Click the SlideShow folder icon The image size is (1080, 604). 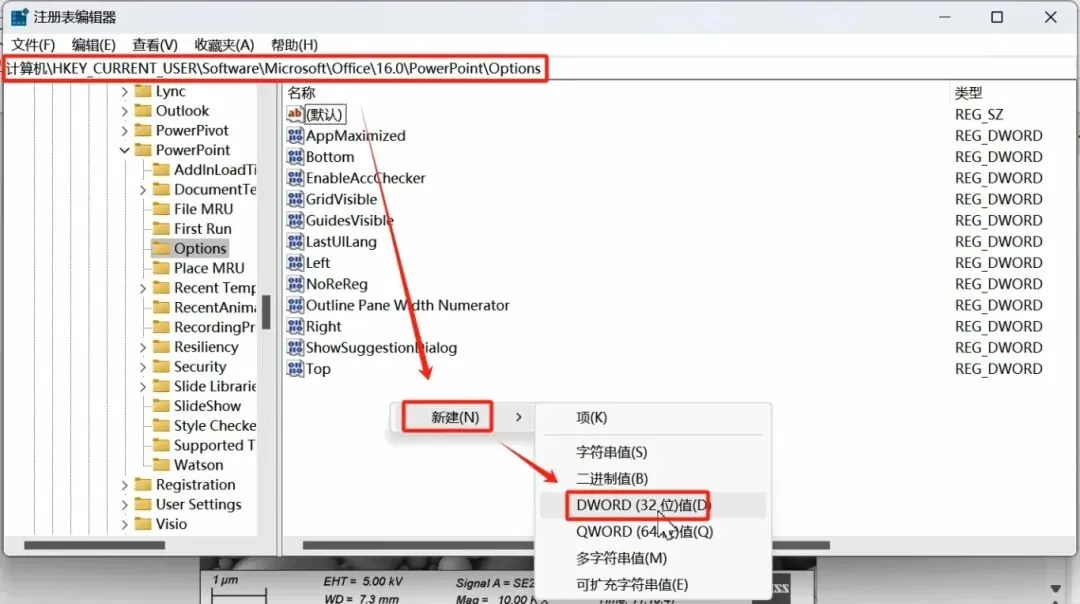click(x=161, y=406)
